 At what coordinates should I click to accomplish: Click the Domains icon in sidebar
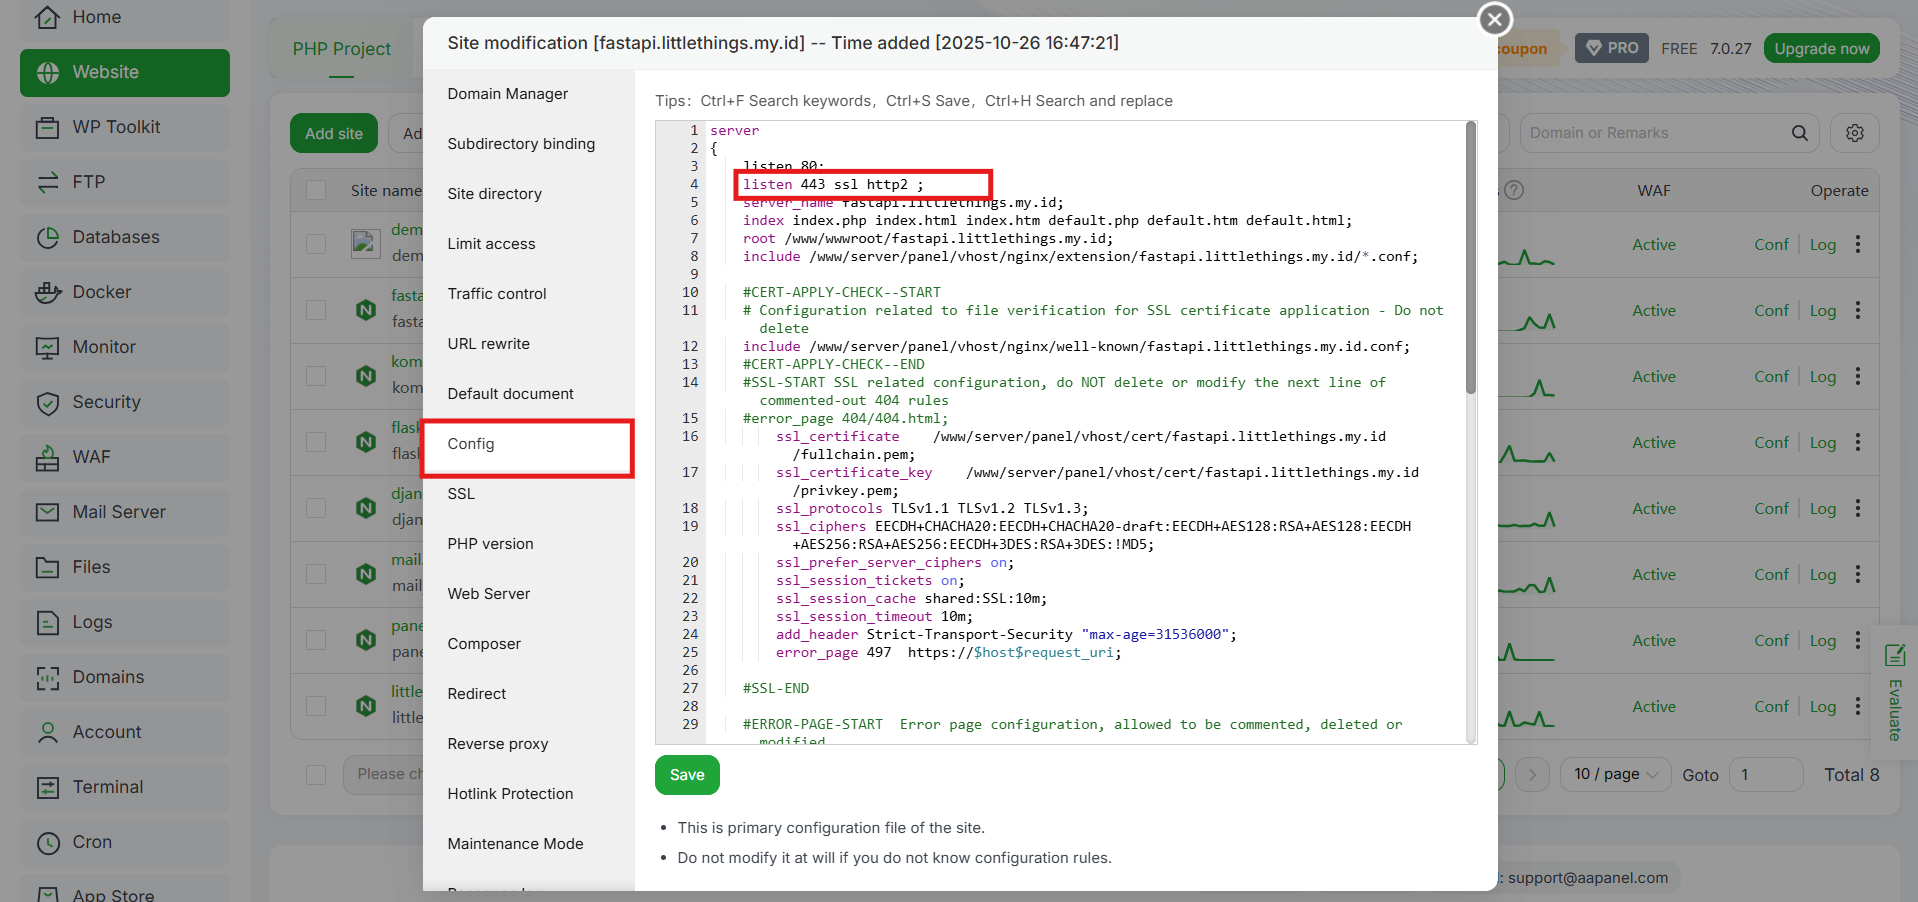pyautogui.click(x=47, y=677)
